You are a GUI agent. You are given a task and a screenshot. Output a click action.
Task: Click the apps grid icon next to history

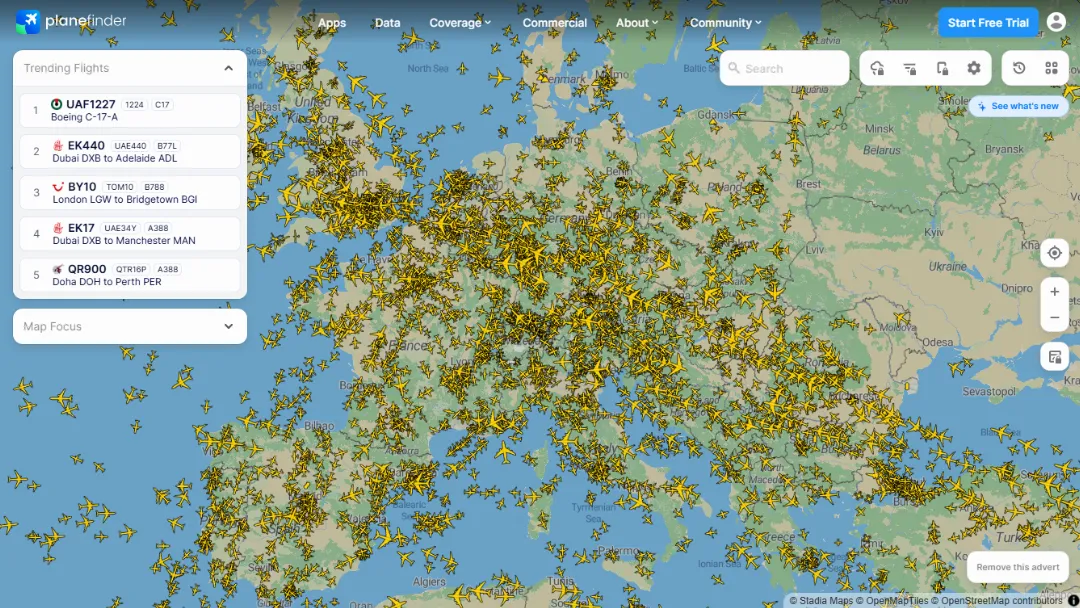pos(1051,68)
